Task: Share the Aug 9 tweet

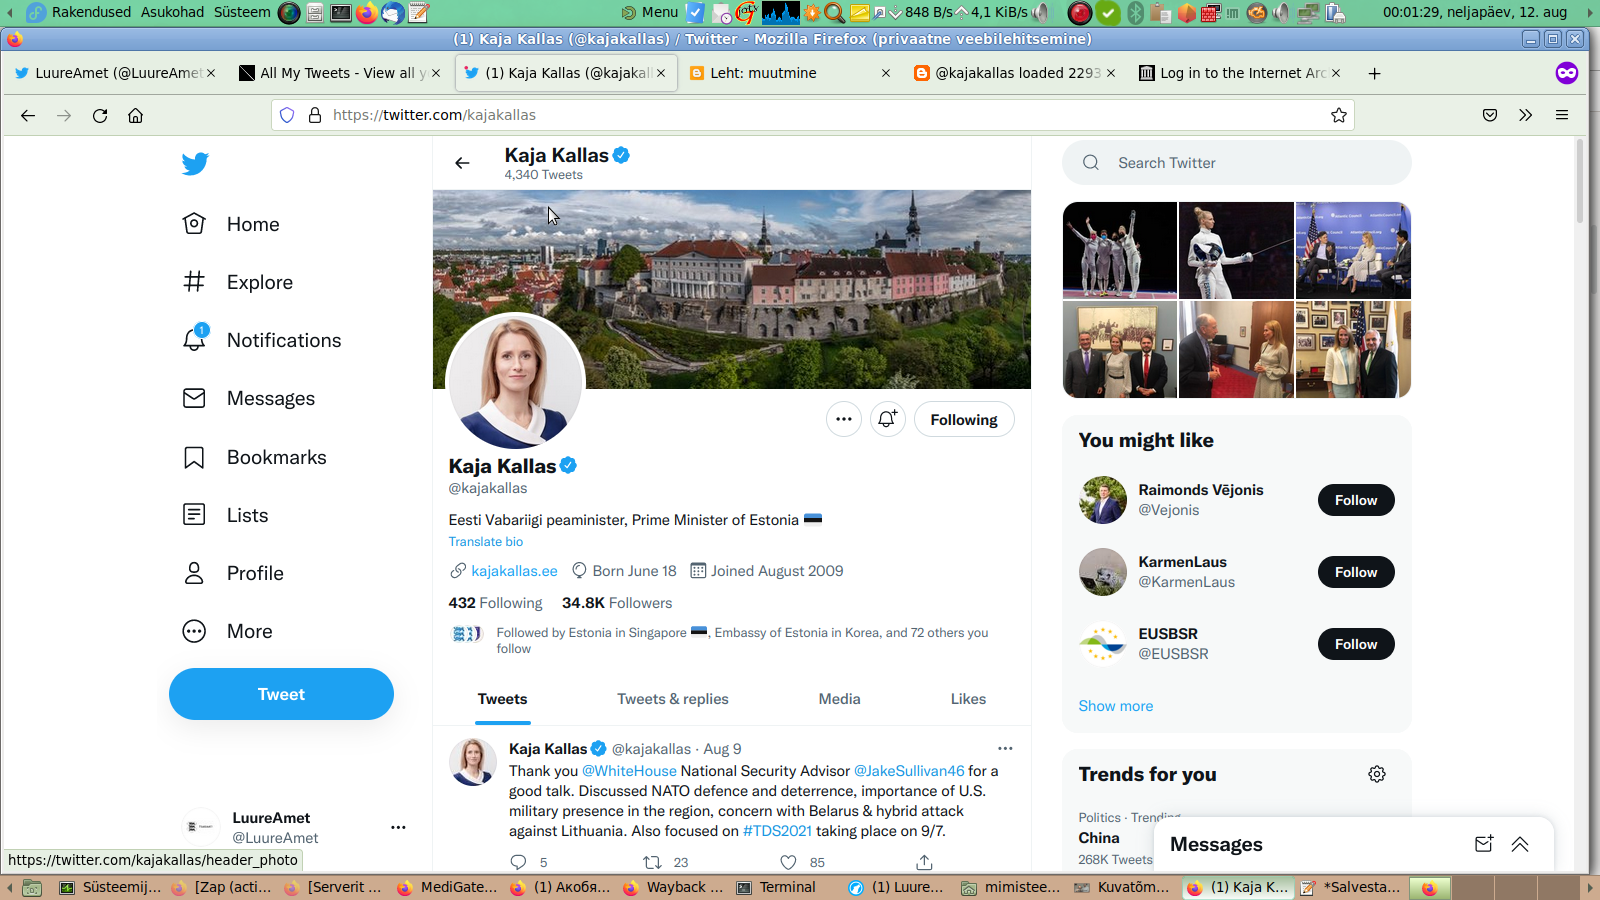Action: [924, 862]
